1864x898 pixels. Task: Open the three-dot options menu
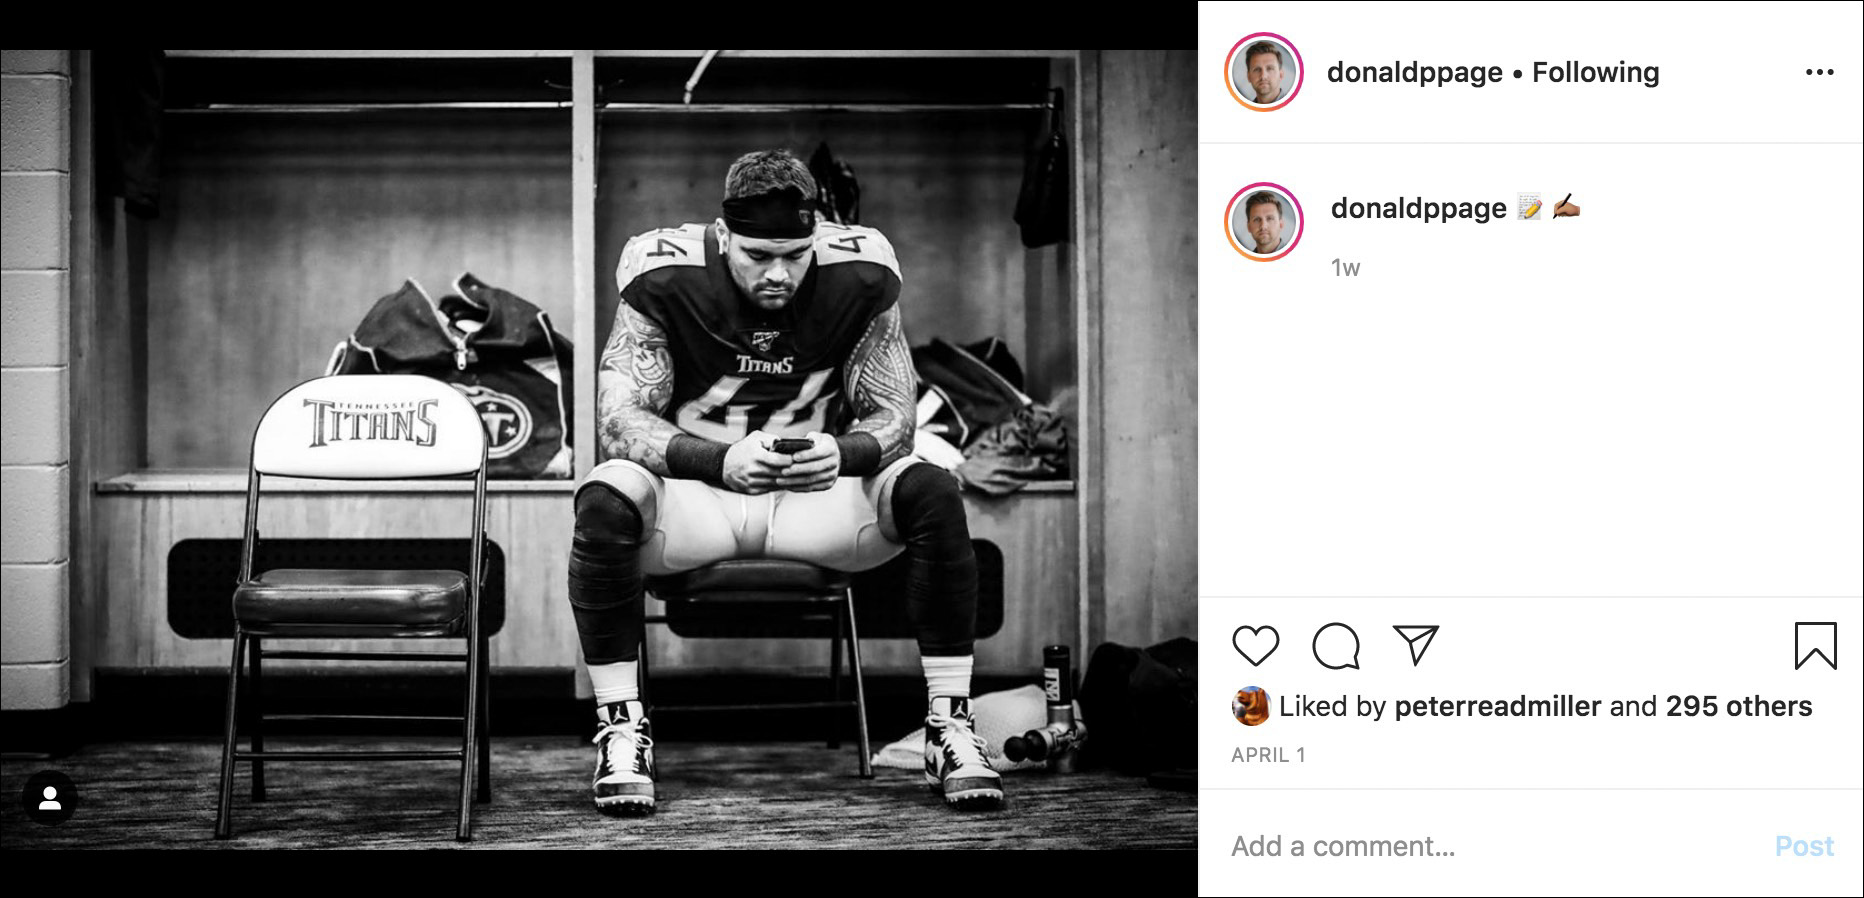pos(1822,70)
